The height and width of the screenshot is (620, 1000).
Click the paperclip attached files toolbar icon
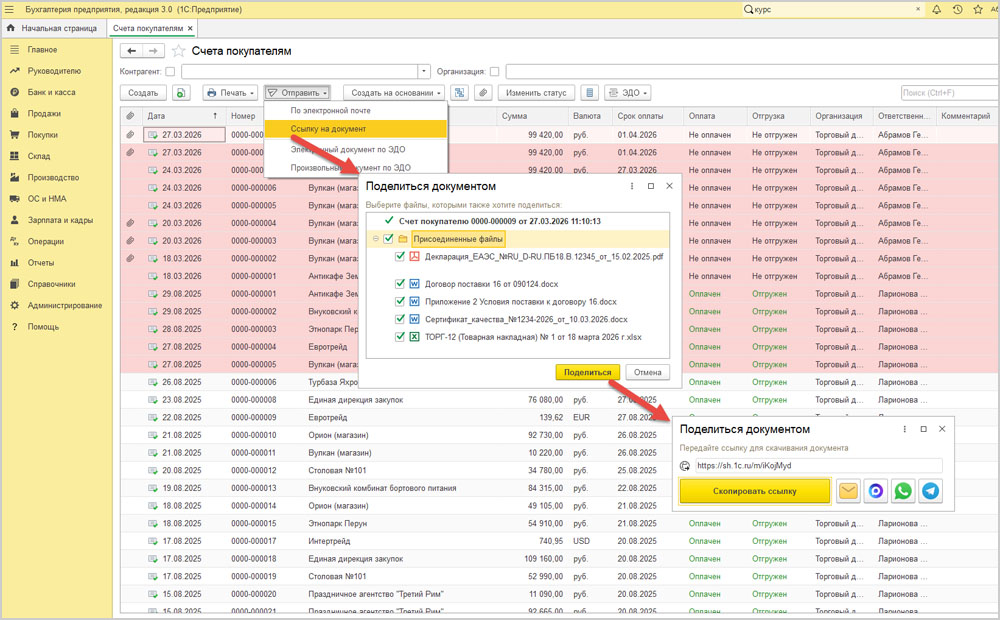click(x=483, y=93)
